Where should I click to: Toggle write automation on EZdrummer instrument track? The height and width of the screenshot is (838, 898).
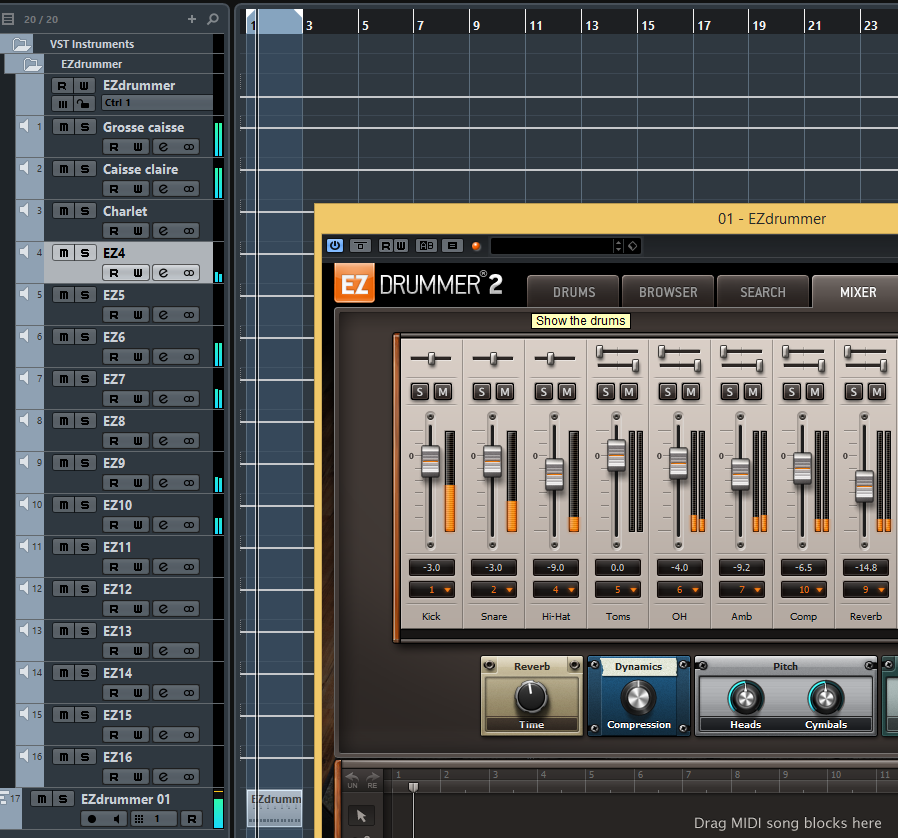84,86
